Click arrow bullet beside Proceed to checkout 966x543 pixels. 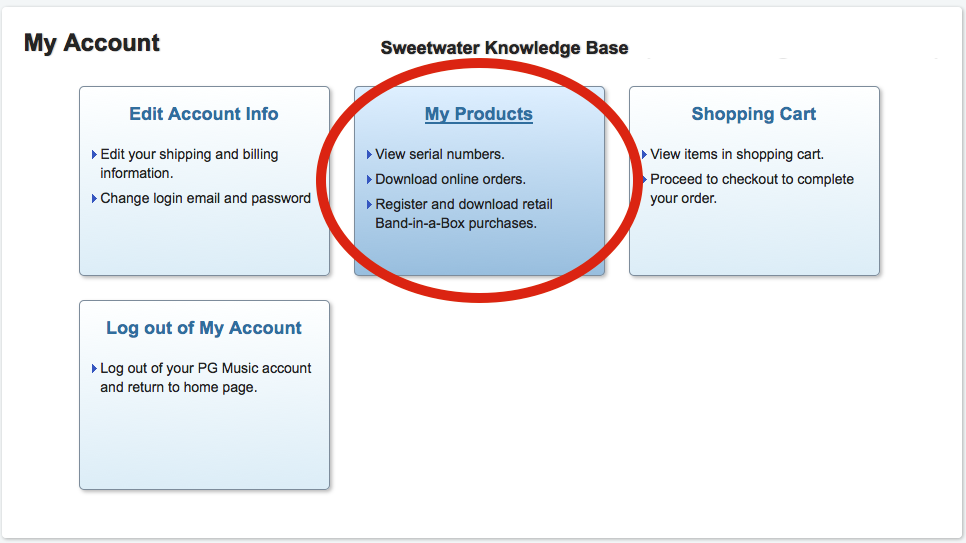(644, 179)
